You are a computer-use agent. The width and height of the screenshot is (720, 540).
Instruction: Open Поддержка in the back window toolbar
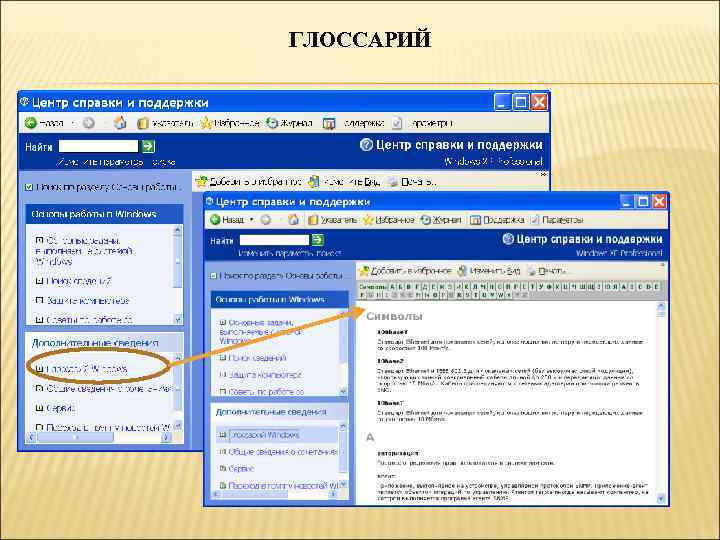pos(353,123)
